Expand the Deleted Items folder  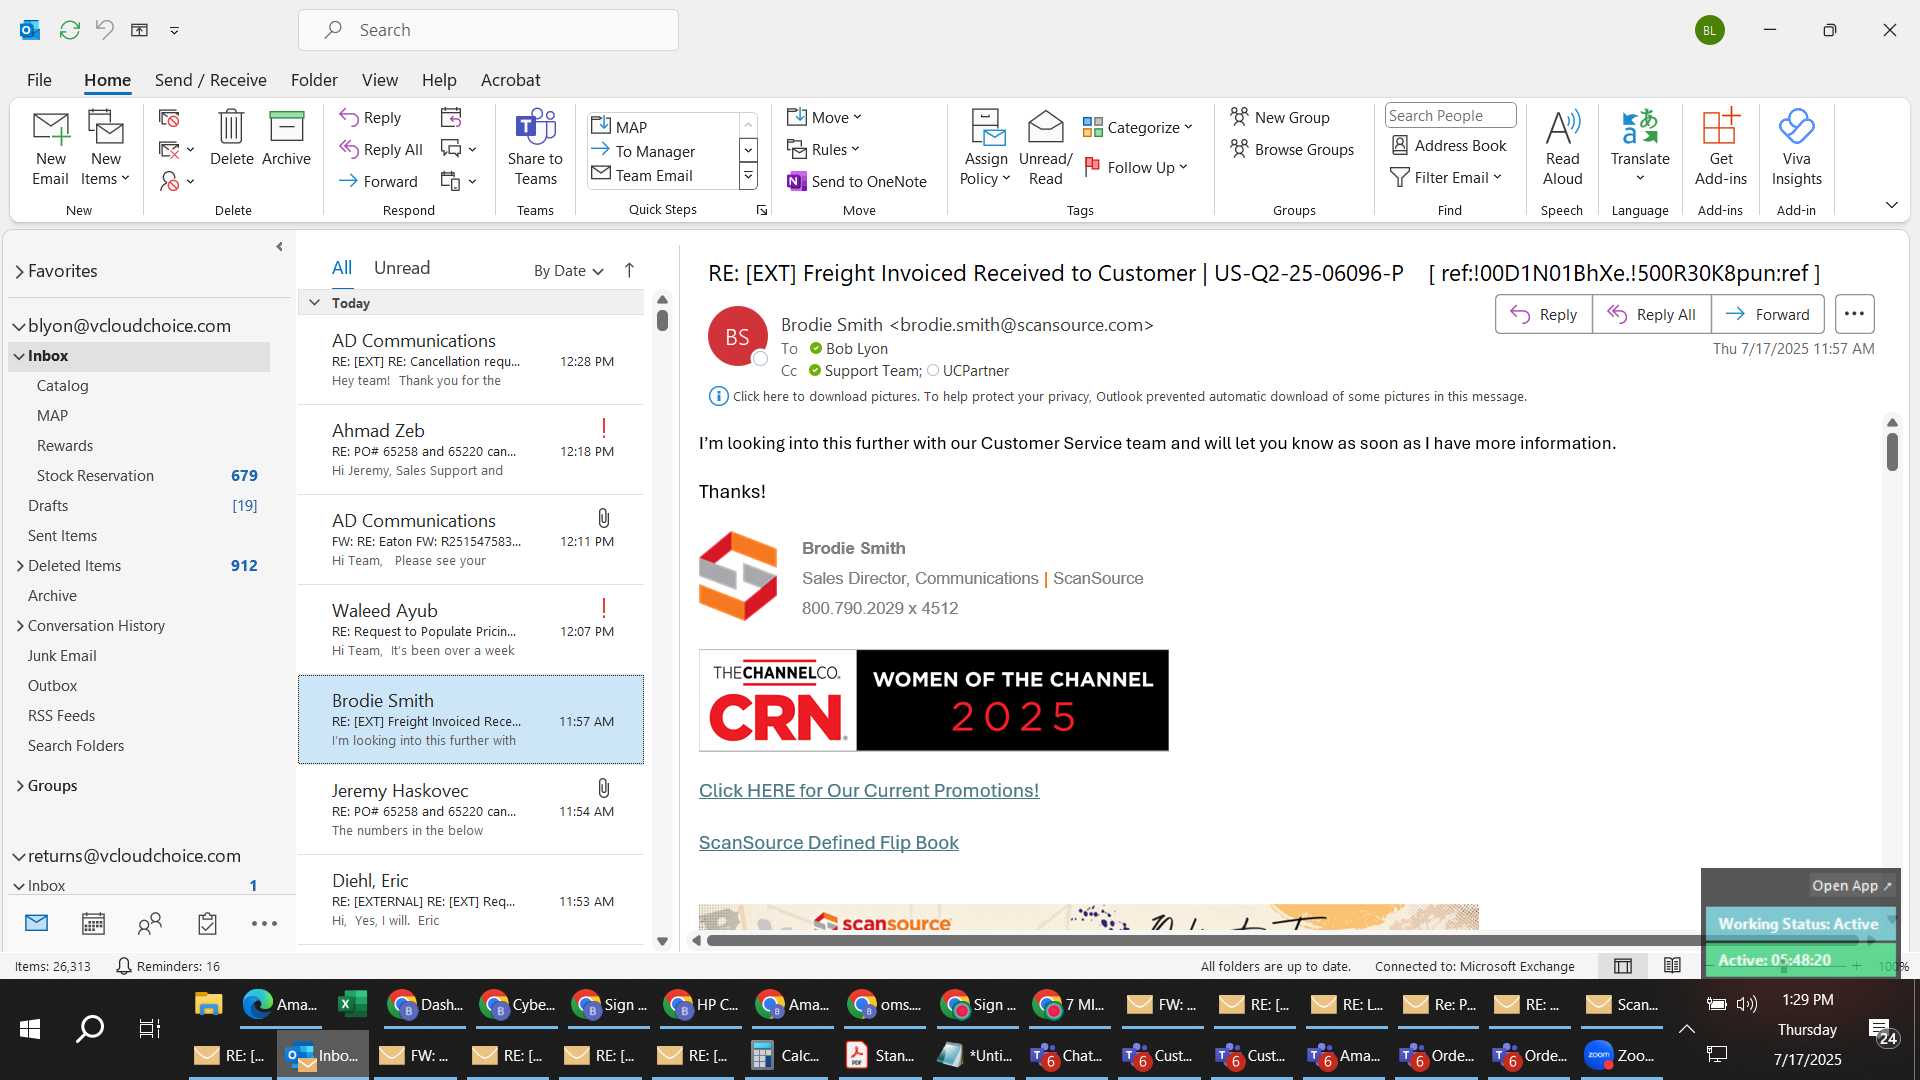19,565
